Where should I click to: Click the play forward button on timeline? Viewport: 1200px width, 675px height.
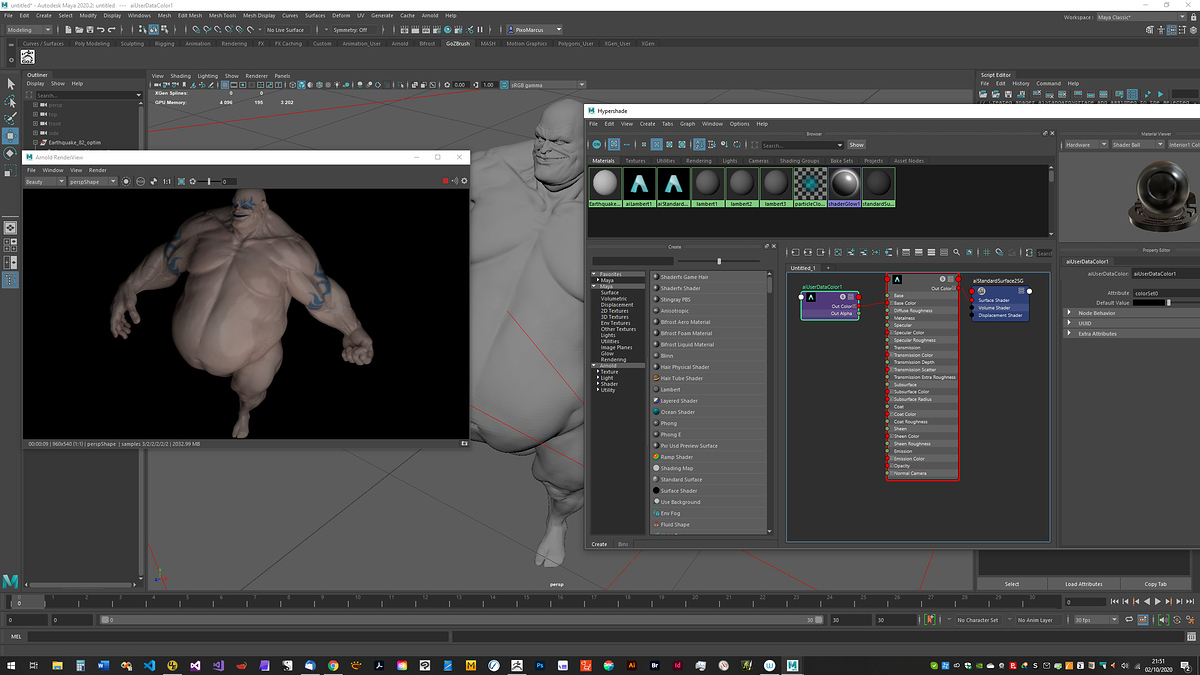(1157, 602)
